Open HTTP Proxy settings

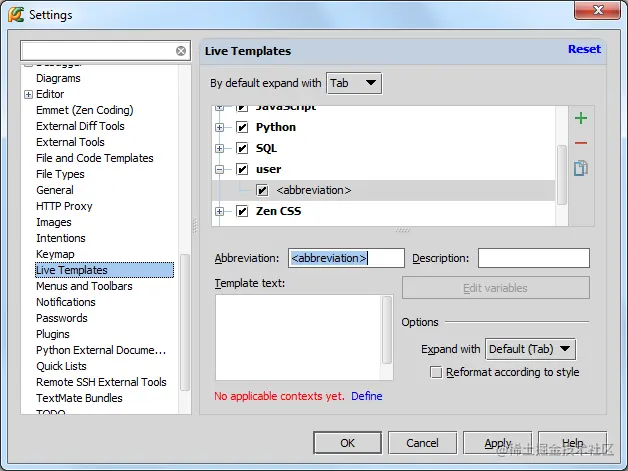pos(64,206)
